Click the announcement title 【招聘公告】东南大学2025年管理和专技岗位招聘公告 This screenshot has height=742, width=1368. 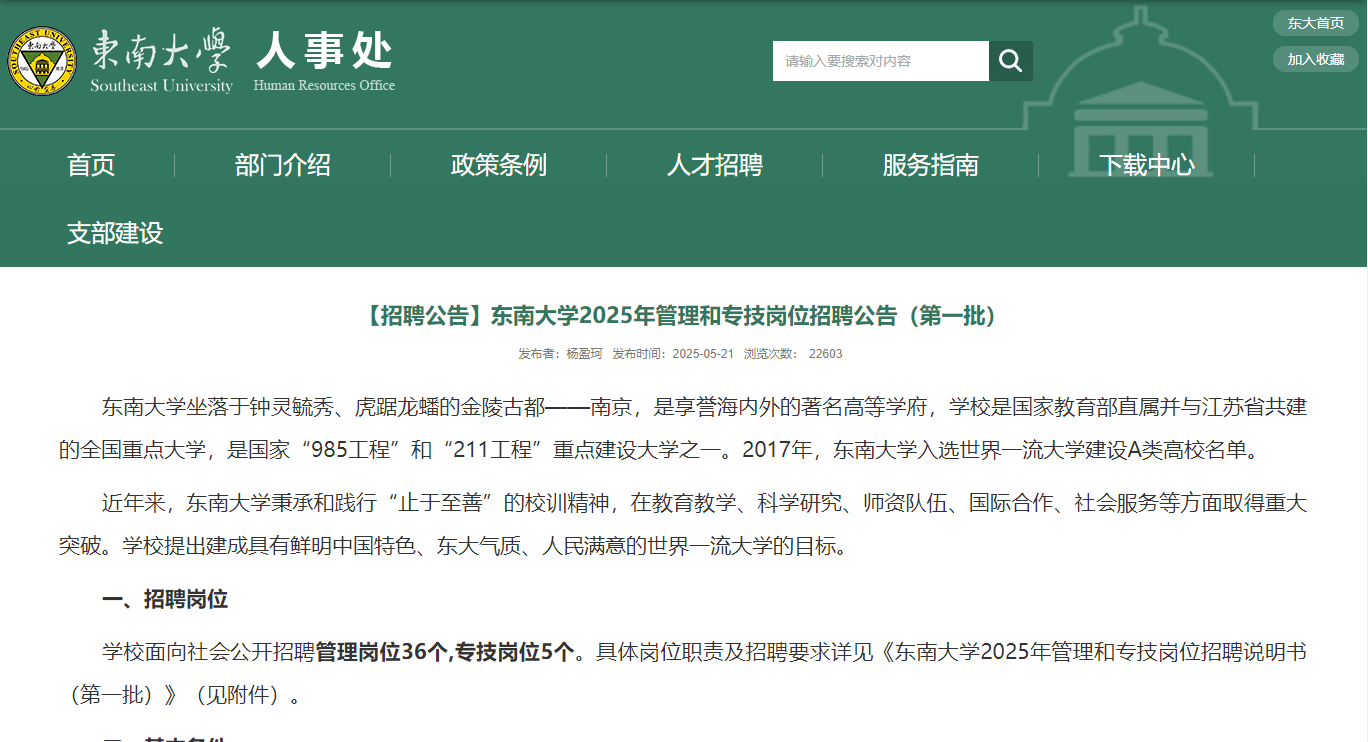pyautogui.click(x=684, y=317)
